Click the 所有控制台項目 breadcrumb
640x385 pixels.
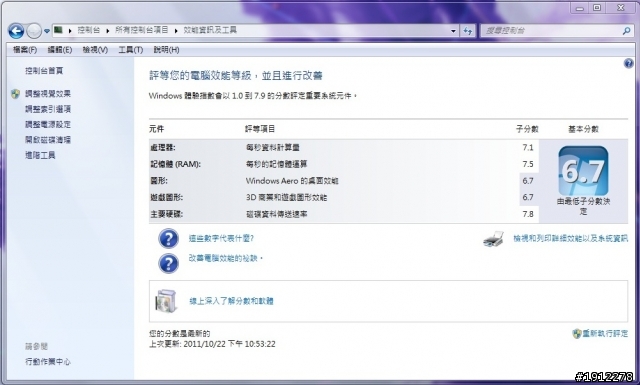[x=142, y=30]
